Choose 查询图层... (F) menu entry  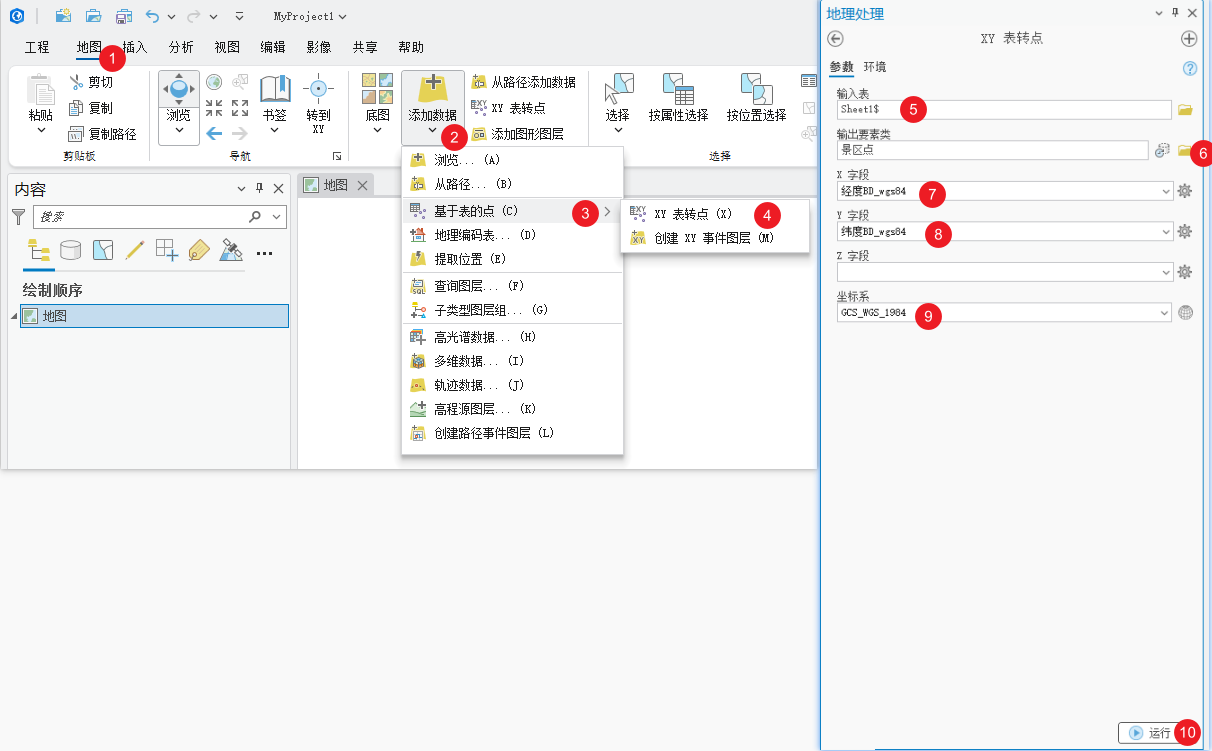click(x=512, y=286)
